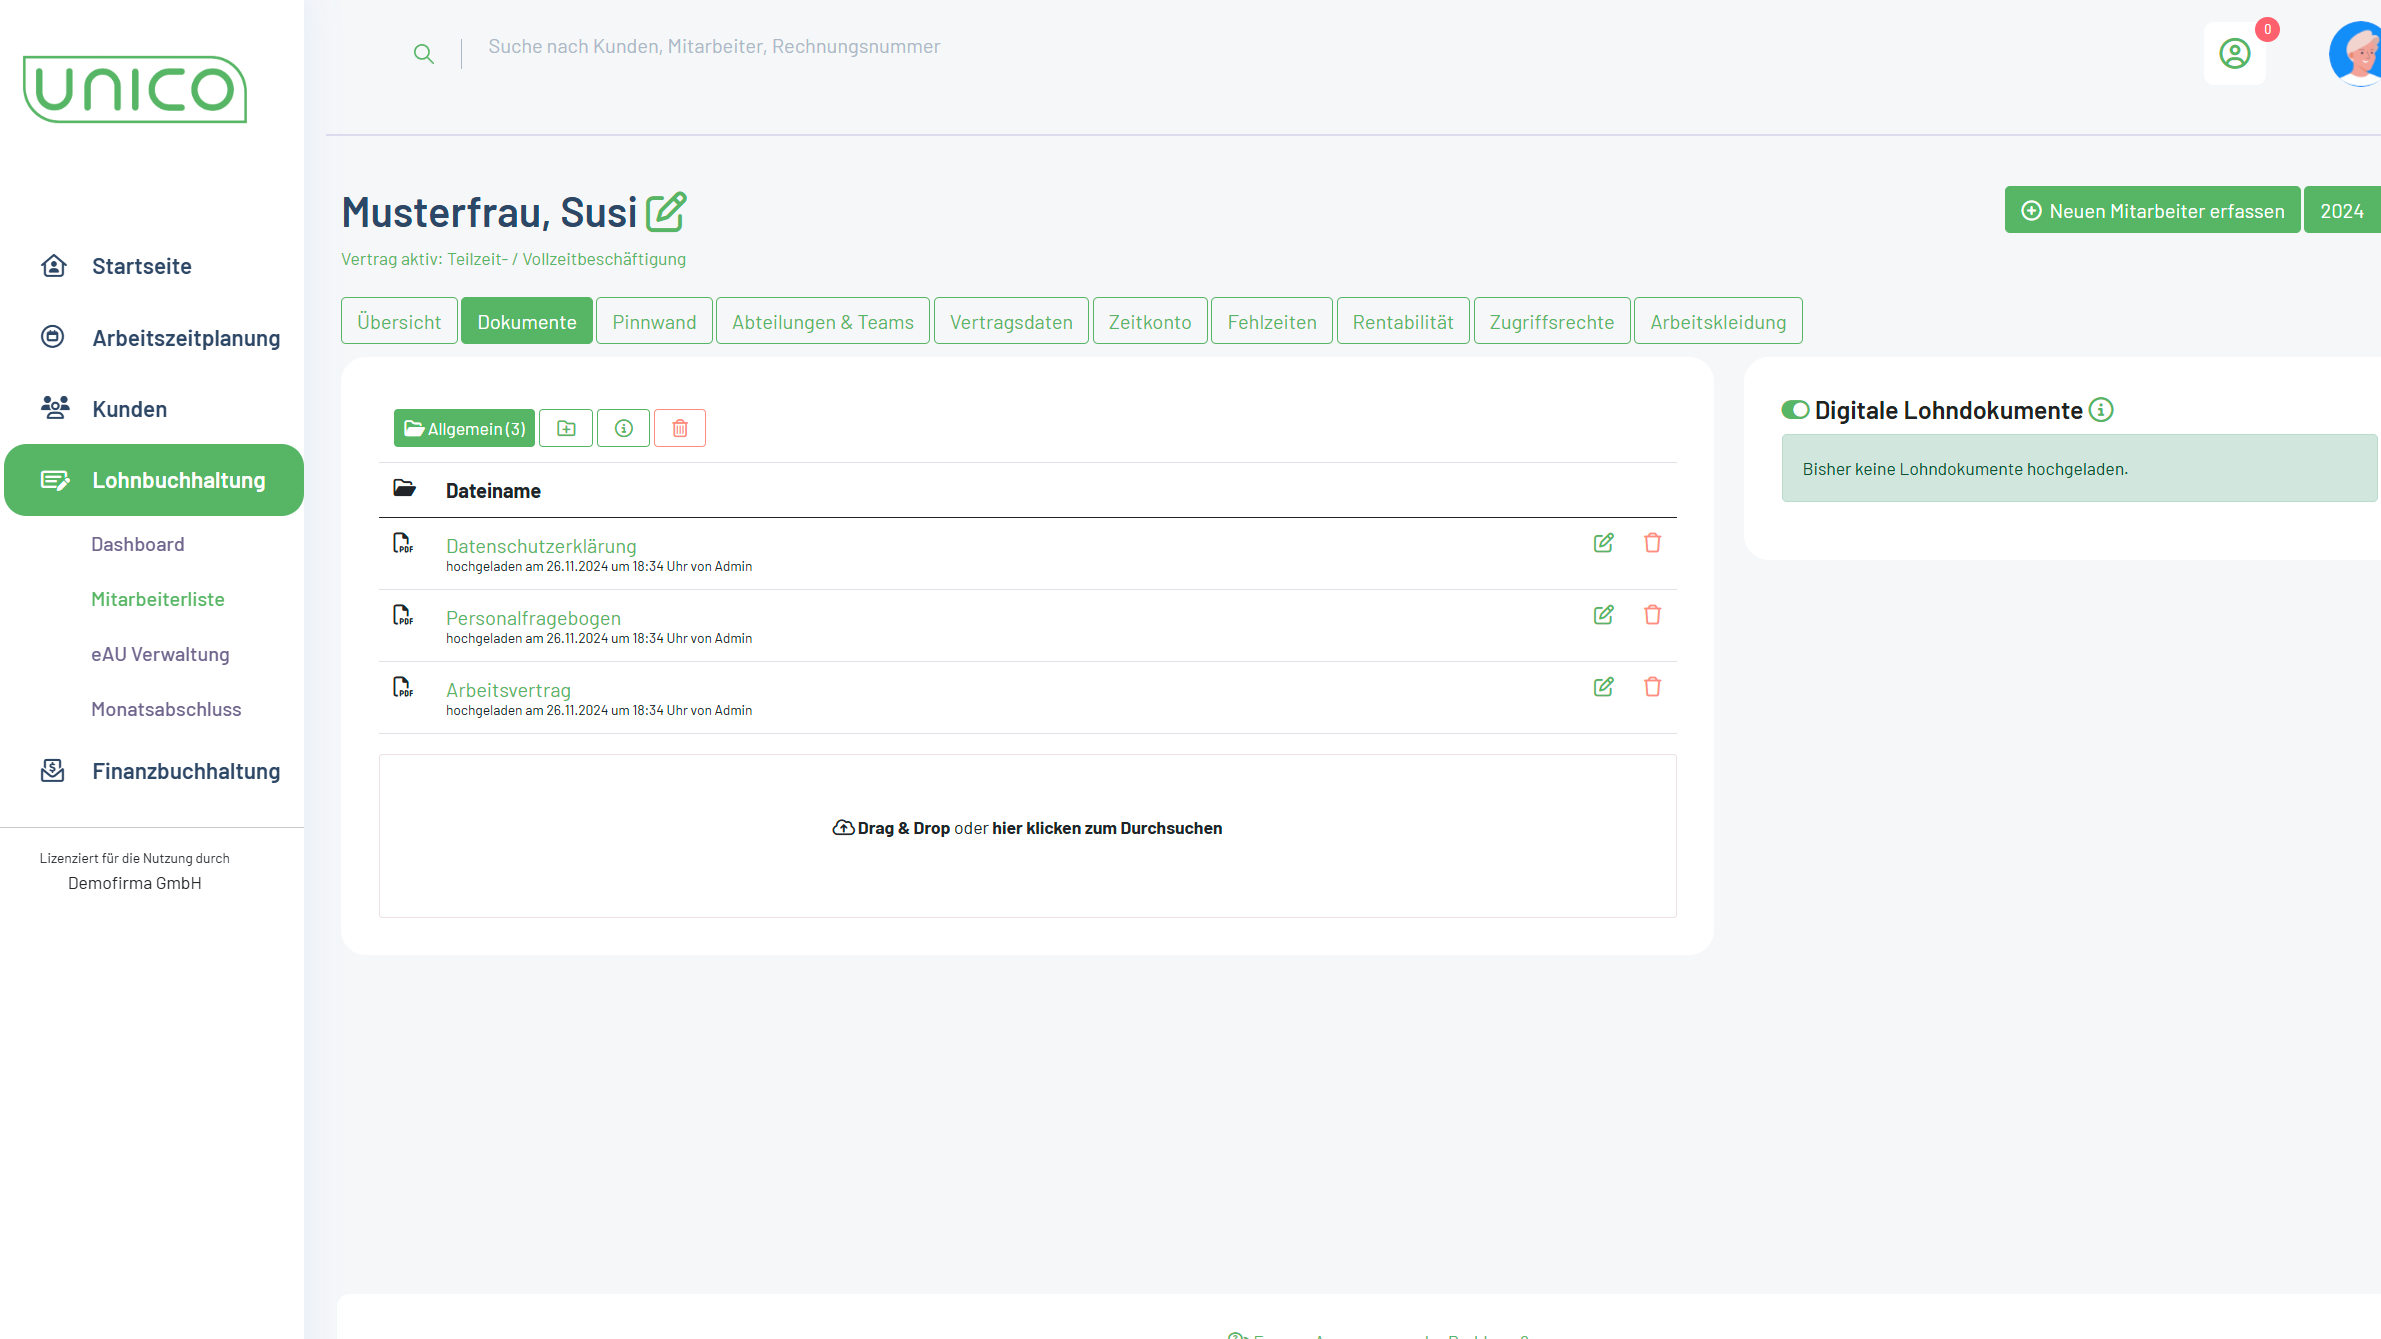Go to eAU Verwaltung in sidebar
The width and height of the screenshot is (2381, 1339).
[x=160, y=654]
